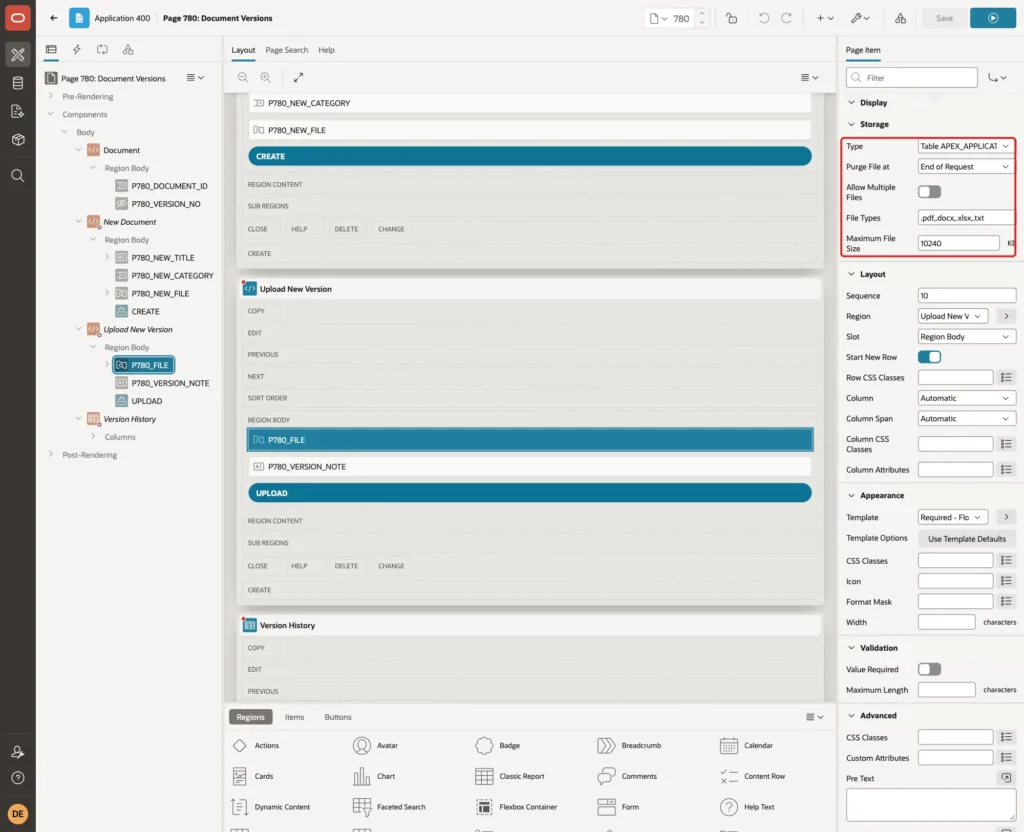Open the layout Region dropdown

click(x=952, y=316)
